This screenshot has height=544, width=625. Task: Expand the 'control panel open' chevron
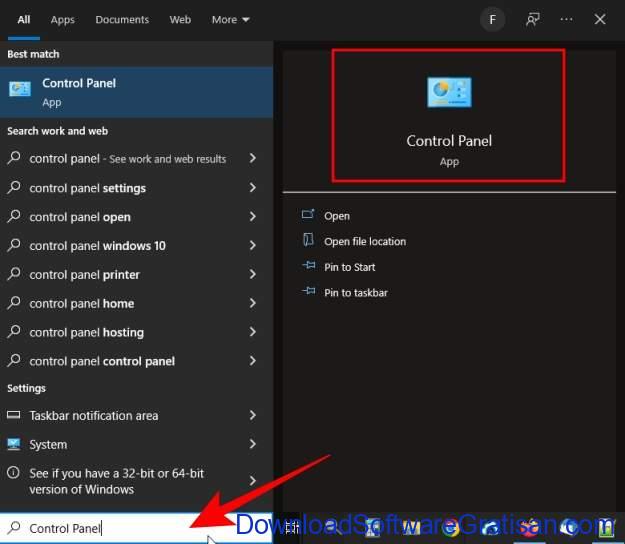point(253,216)
